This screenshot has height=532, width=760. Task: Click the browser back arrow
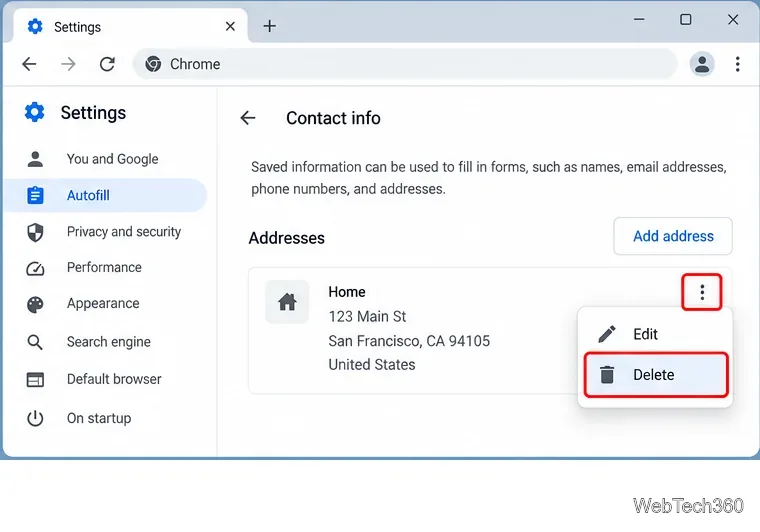[x=30, y=64]
